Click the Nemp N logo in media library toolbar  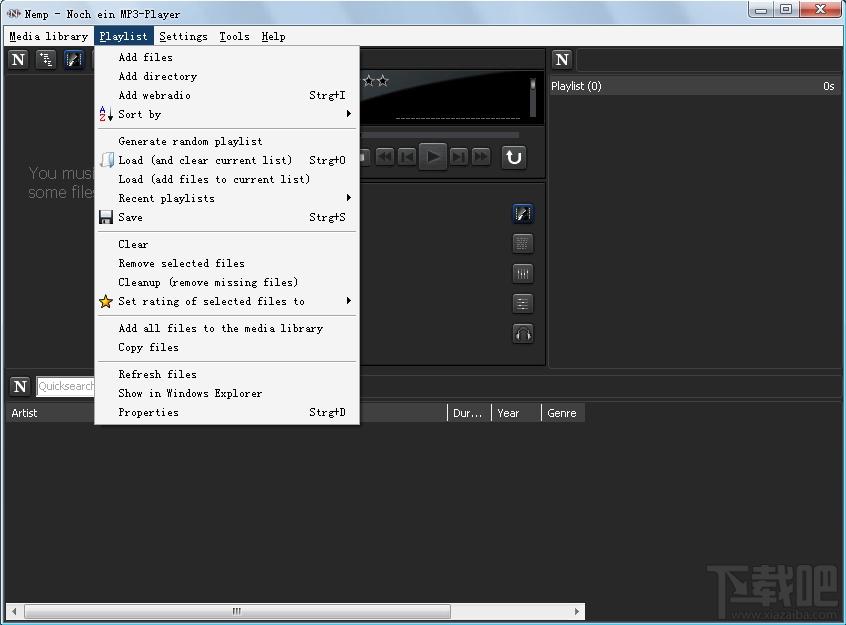pos(18,59)
